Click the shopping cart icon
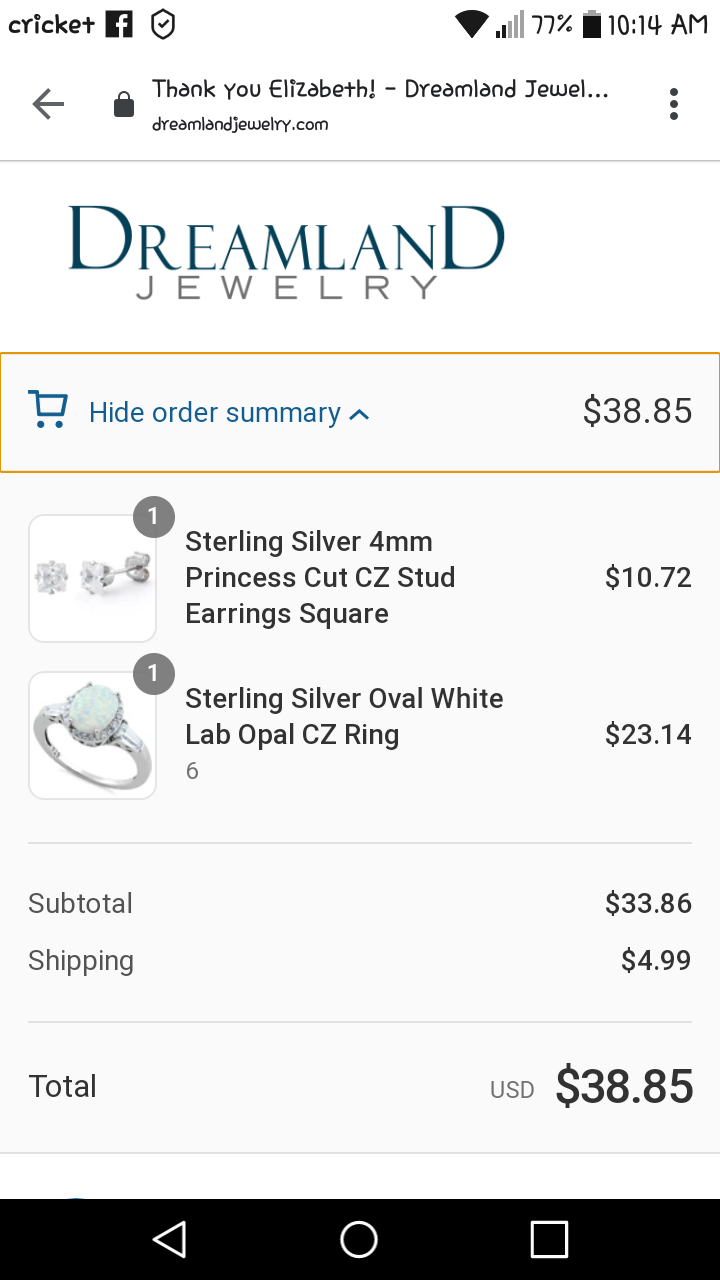Viewport: 720px width, 1280px height. 48,410
